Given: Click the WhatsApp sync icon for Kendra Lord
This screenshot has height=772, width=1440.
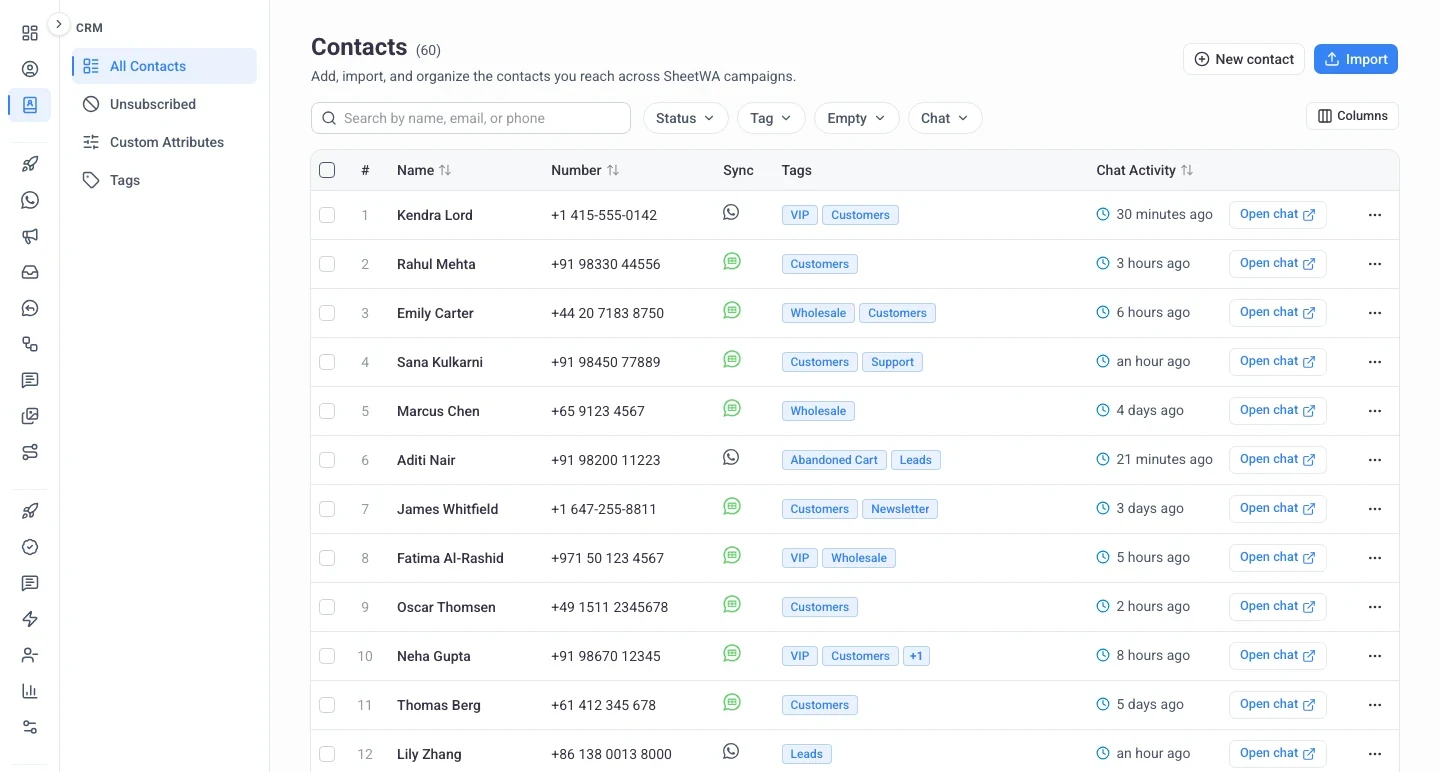Looking at the screenshot, I should click(x=731, y=212).
